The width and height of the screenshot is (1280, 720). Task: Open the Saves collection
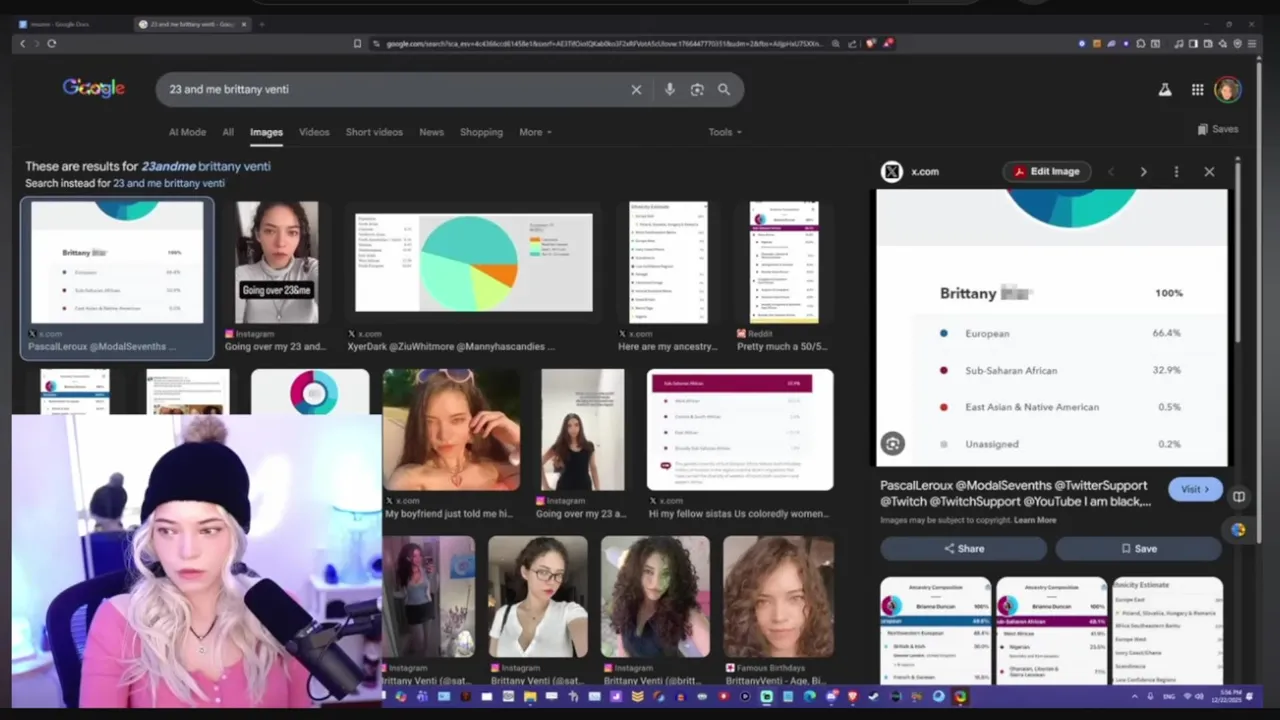pyautogui.click(x=1218, y=129)
